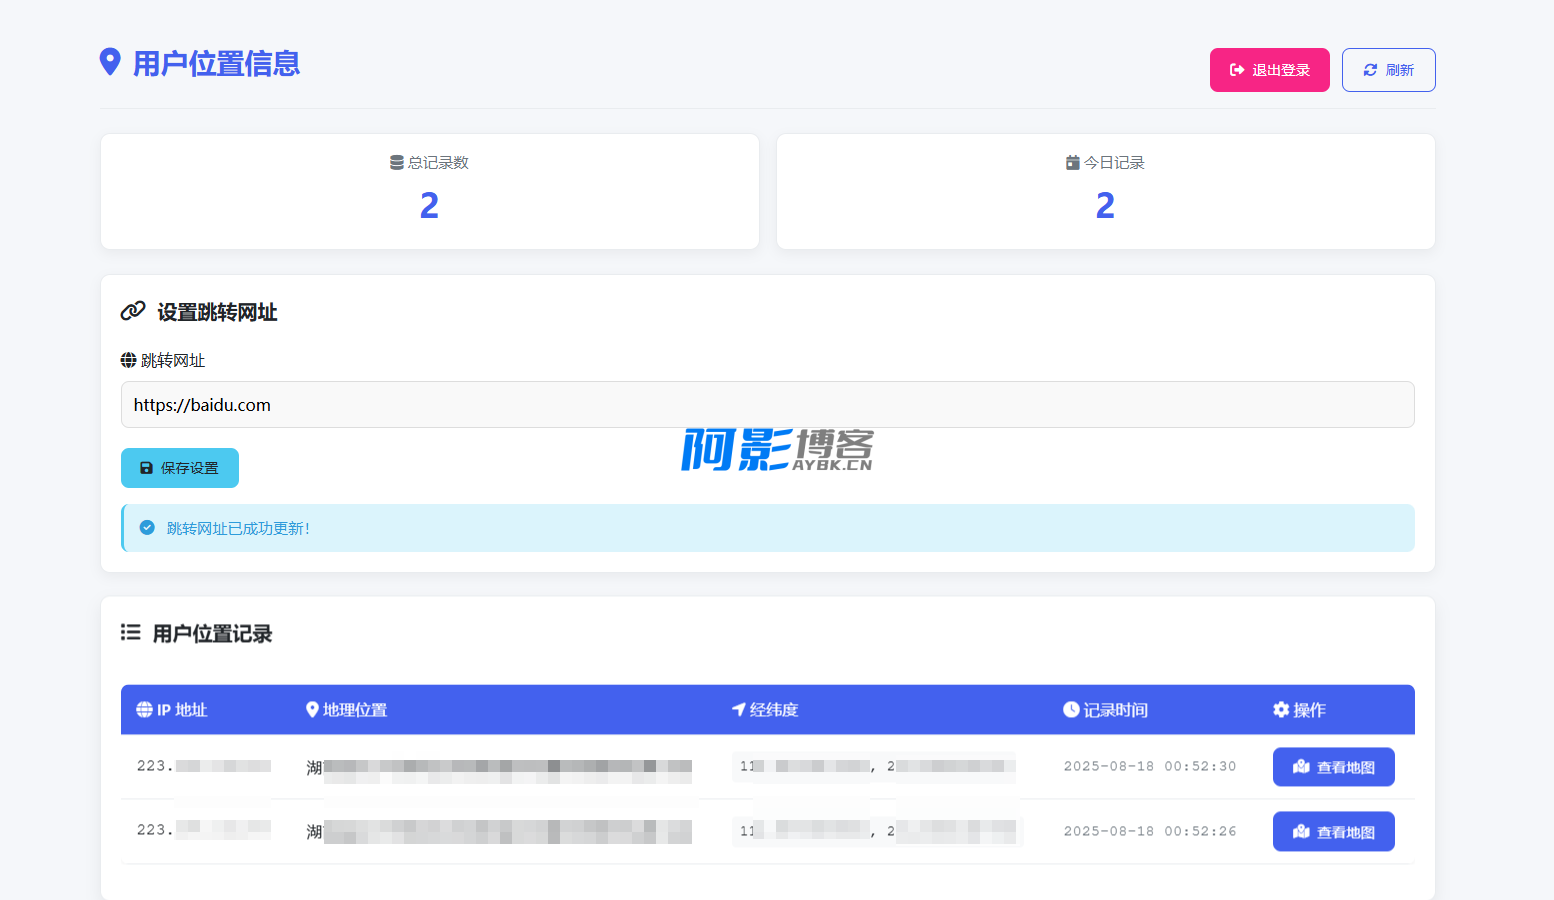The image size is (1554, 900).
Task: Click the calendar icon next to 今日记录
Action: pyautogui.click(x=1072, y=163)
